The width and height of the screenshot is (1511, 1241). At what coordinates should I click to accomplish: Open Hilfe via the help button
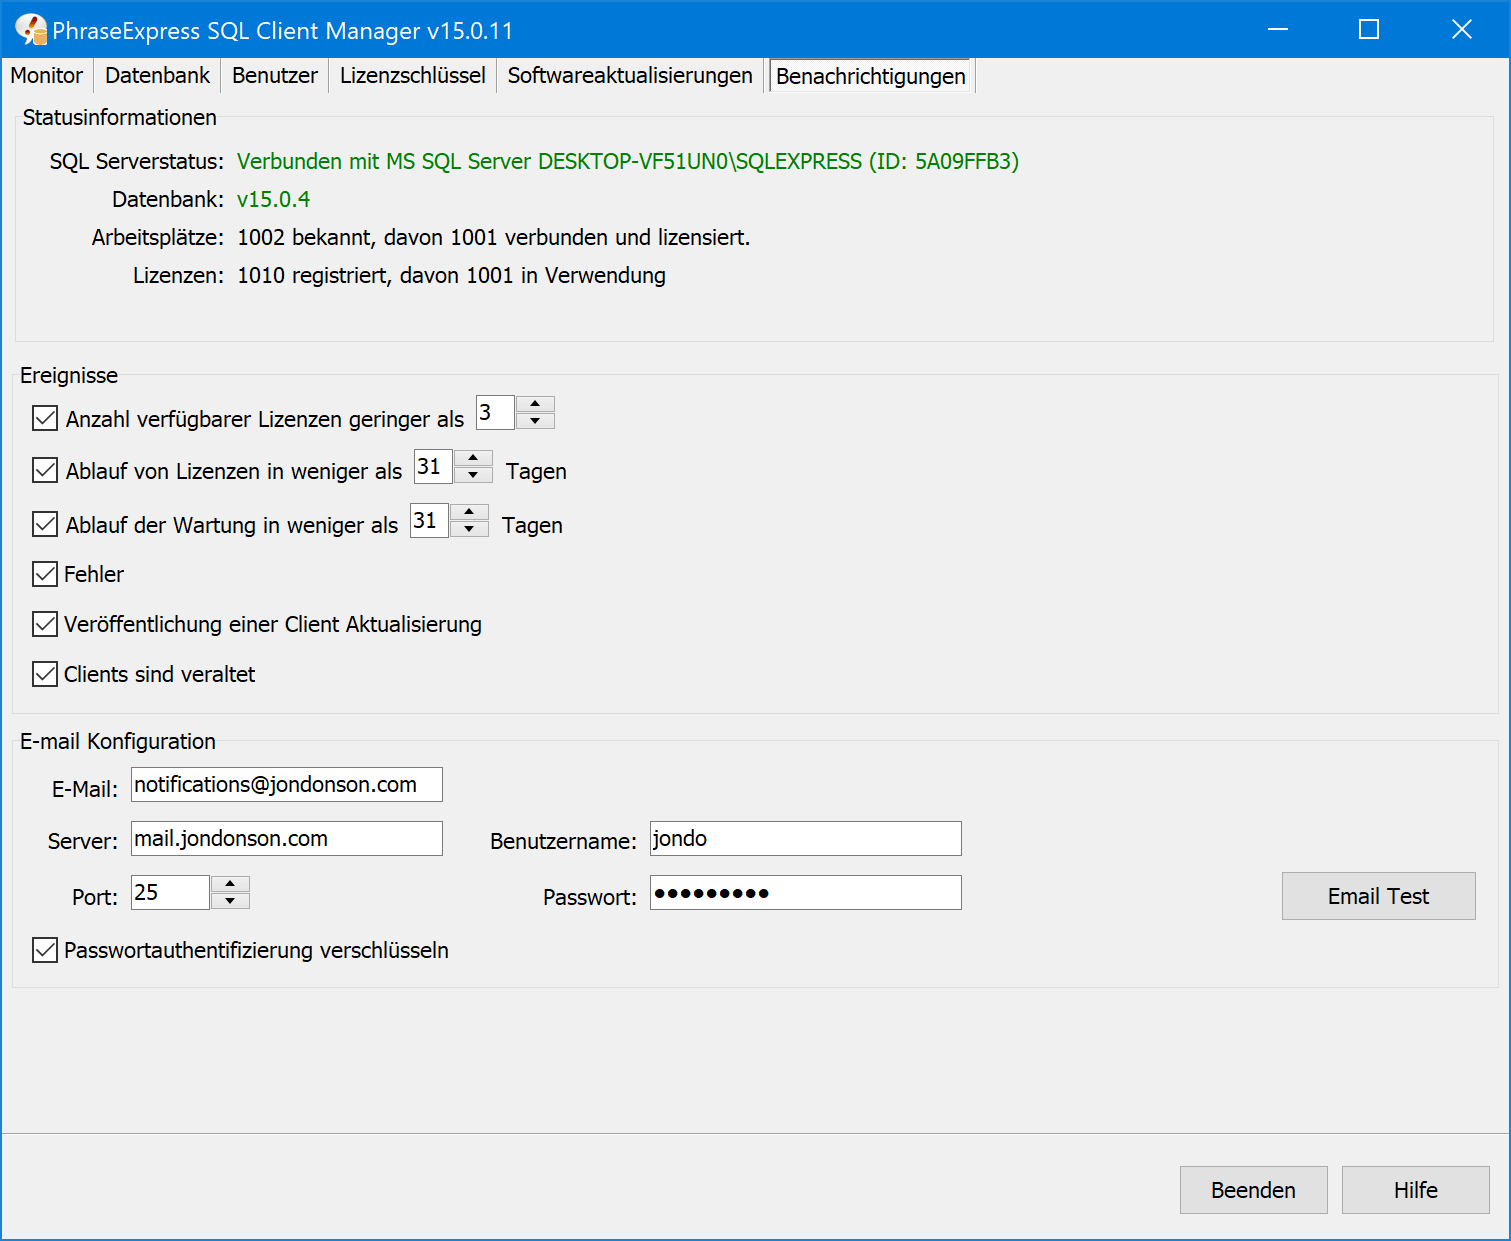(x=1415, y=1190)
